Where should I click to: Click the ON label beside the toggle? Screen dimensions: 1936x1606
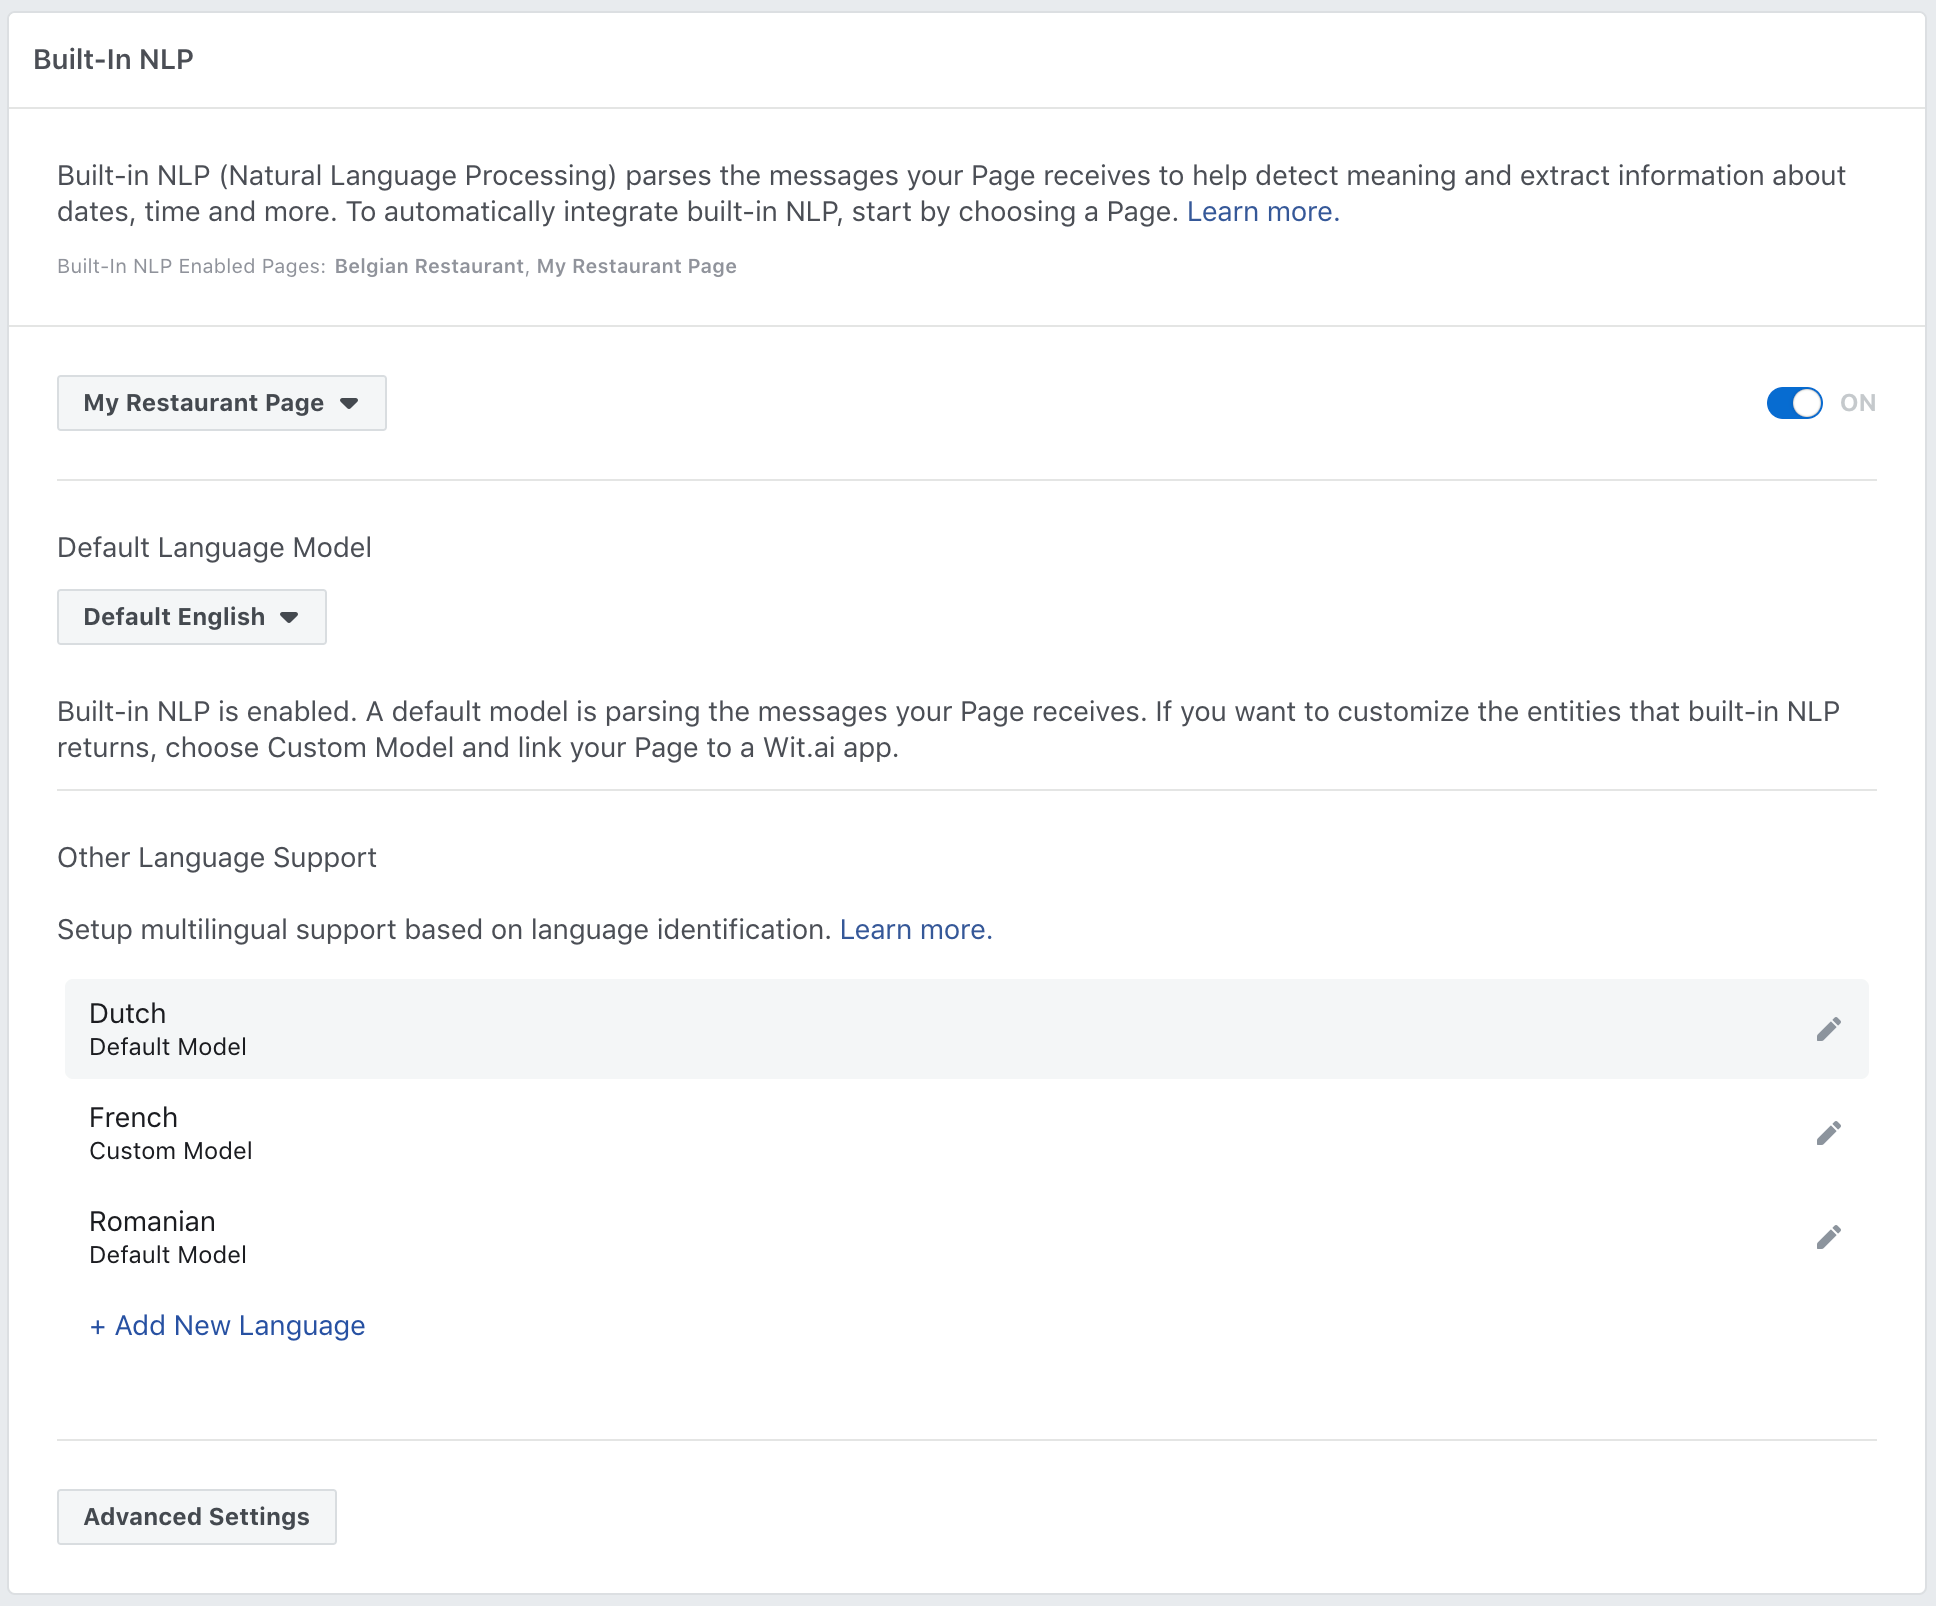coord(1858,403)
